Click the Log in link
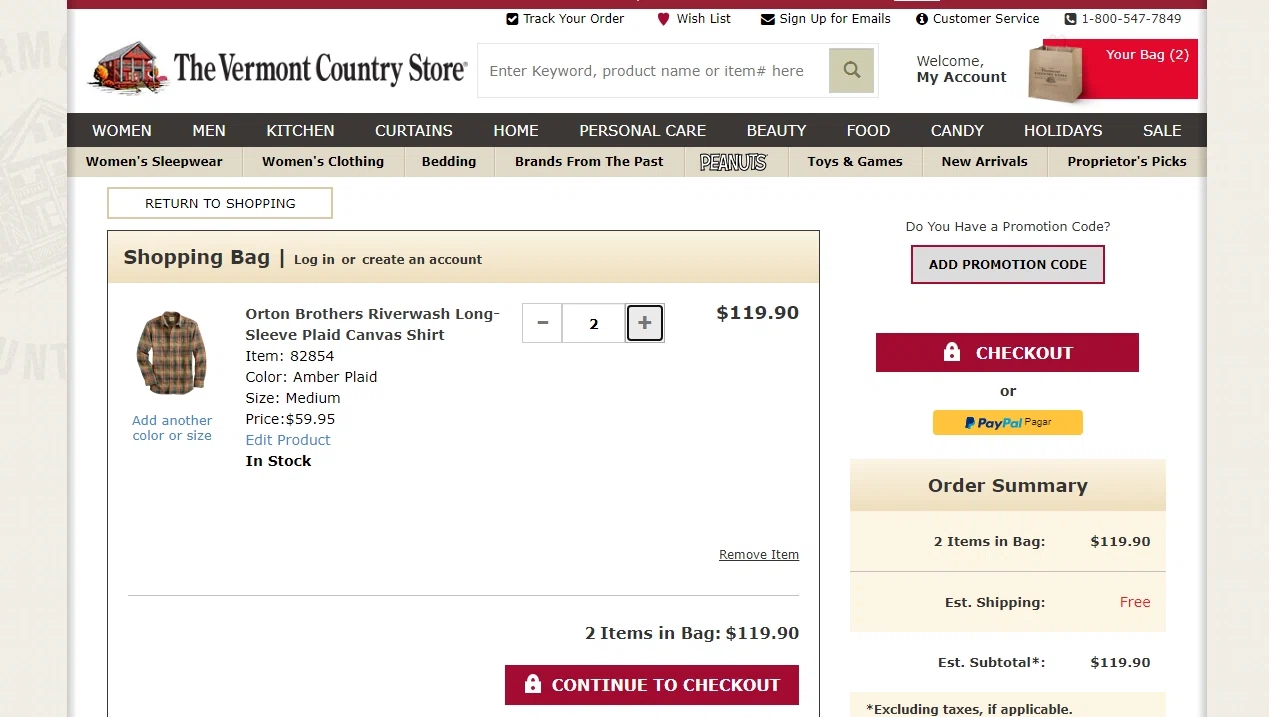1269x717 pixels. [314, 260]
